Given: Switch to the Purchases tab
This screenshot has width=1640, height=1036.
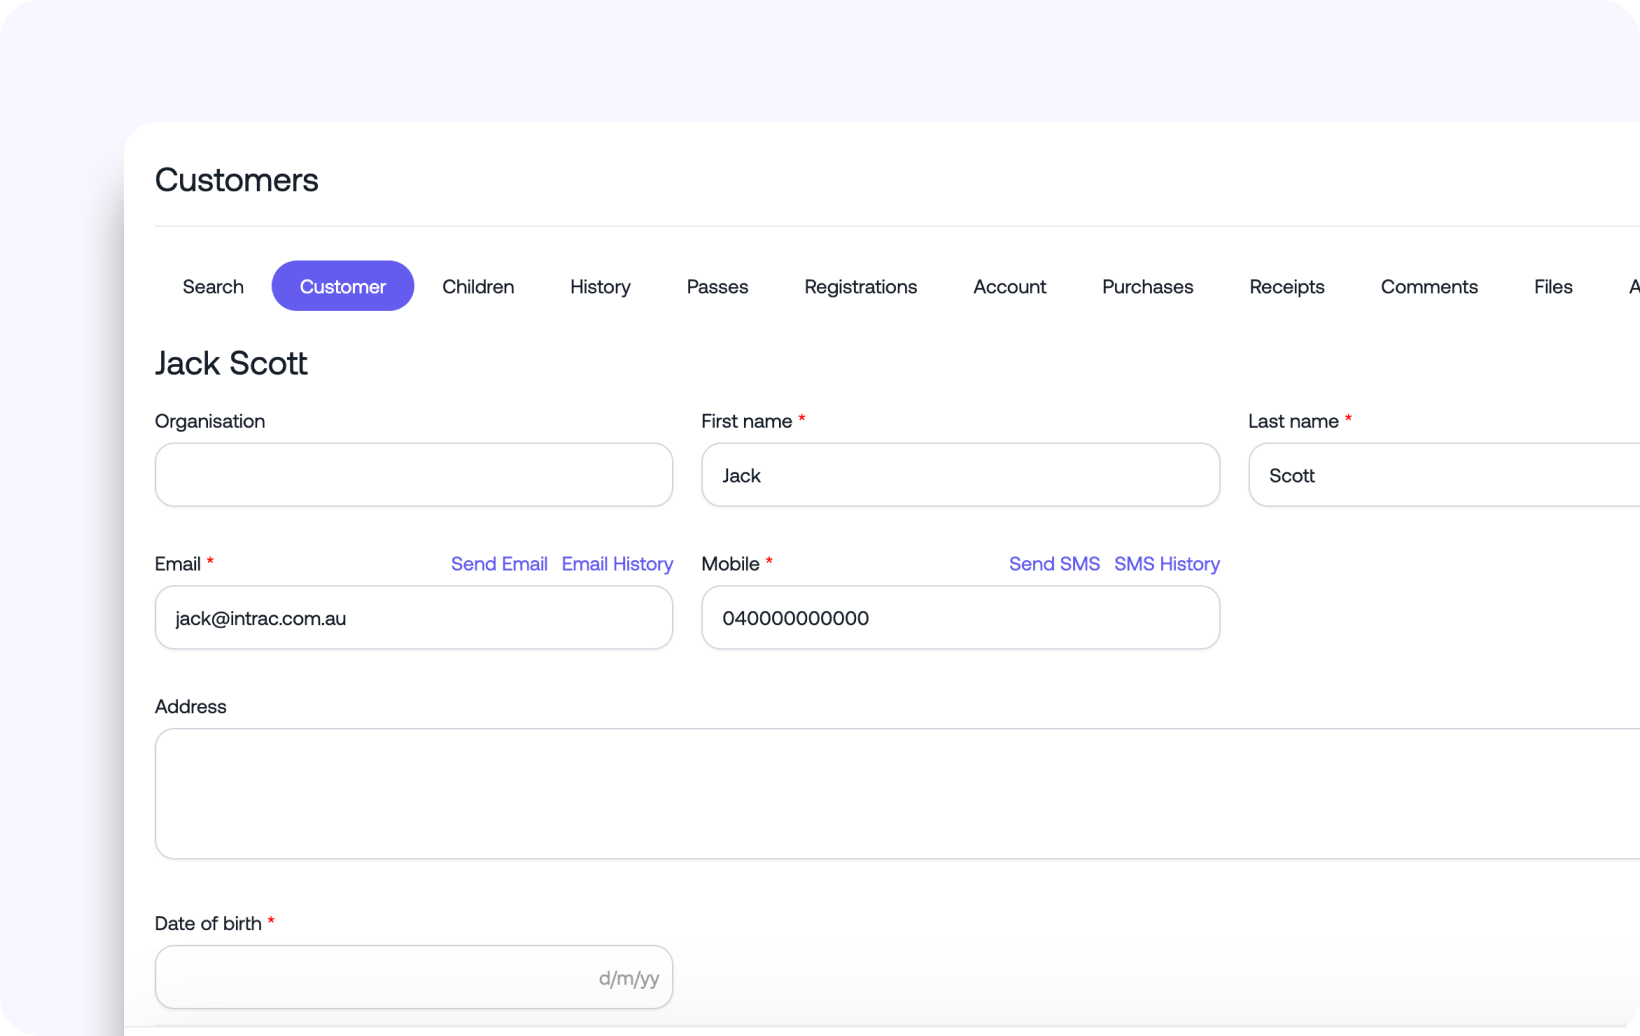Looking at the screenshot, I should (1147, 286).
